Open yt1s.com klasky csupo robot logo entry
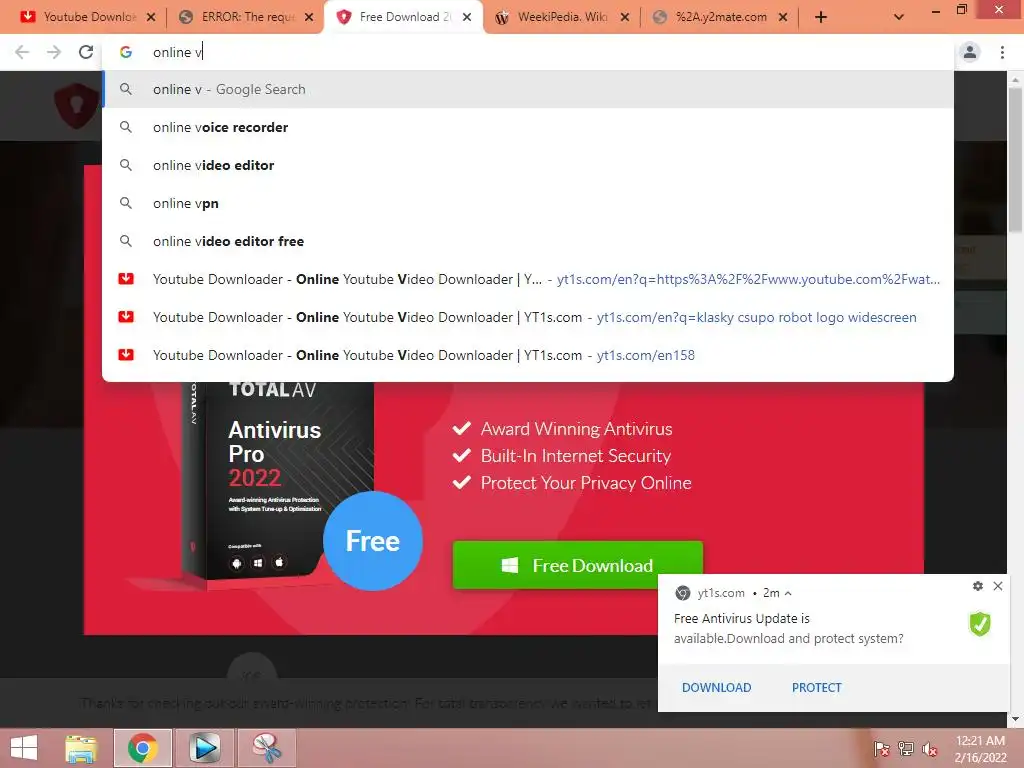Viewport: 1024px width, 768px height. (528, 317)
